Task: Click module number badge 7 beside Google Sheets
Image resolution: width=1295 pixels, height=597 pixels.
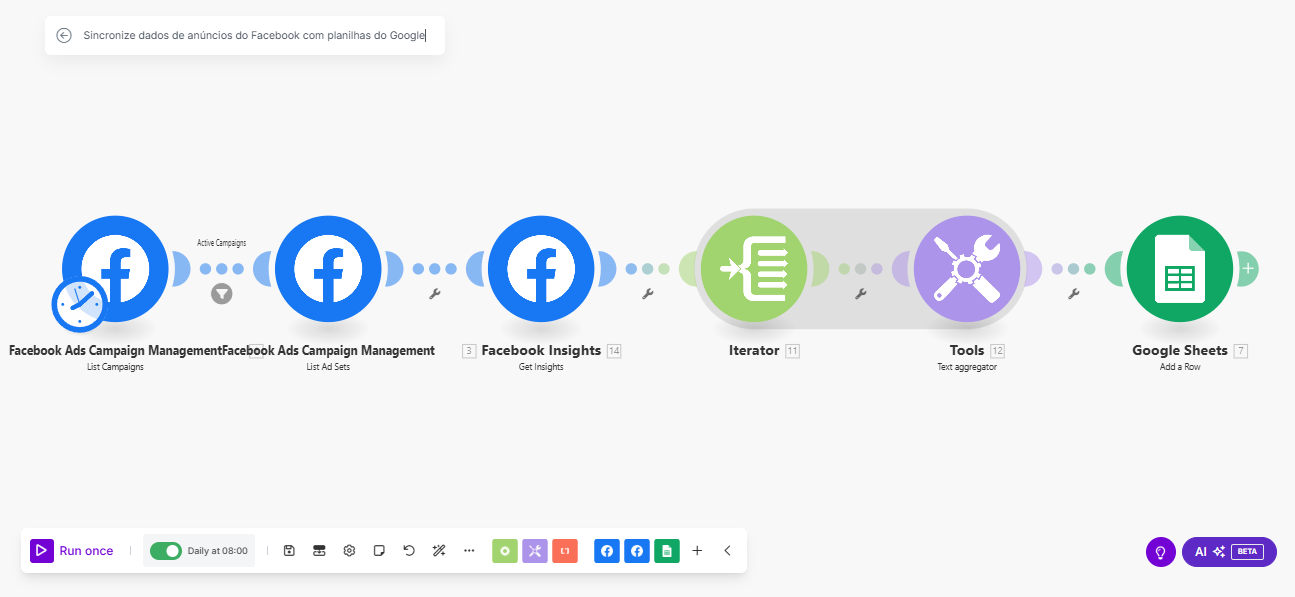Action: tap(1241, 351)
